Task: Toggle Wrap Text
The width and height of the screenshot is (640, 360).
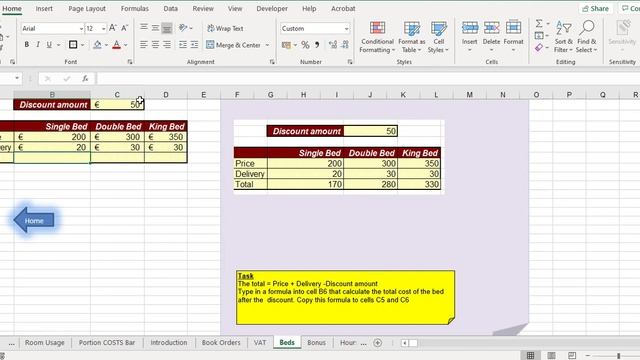Action: [225, 28]
